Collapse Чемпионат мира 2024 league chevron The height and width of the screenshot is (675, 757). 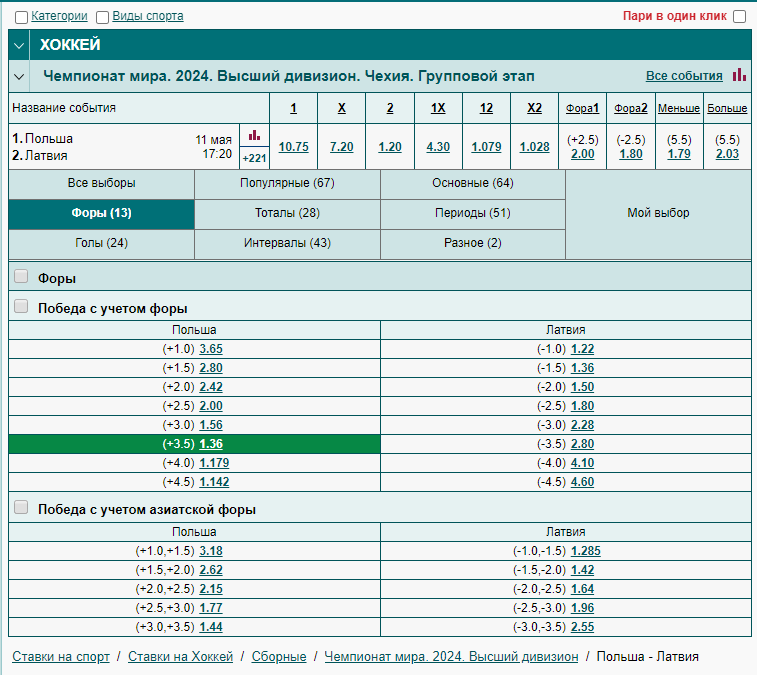[x=19, y=76]
